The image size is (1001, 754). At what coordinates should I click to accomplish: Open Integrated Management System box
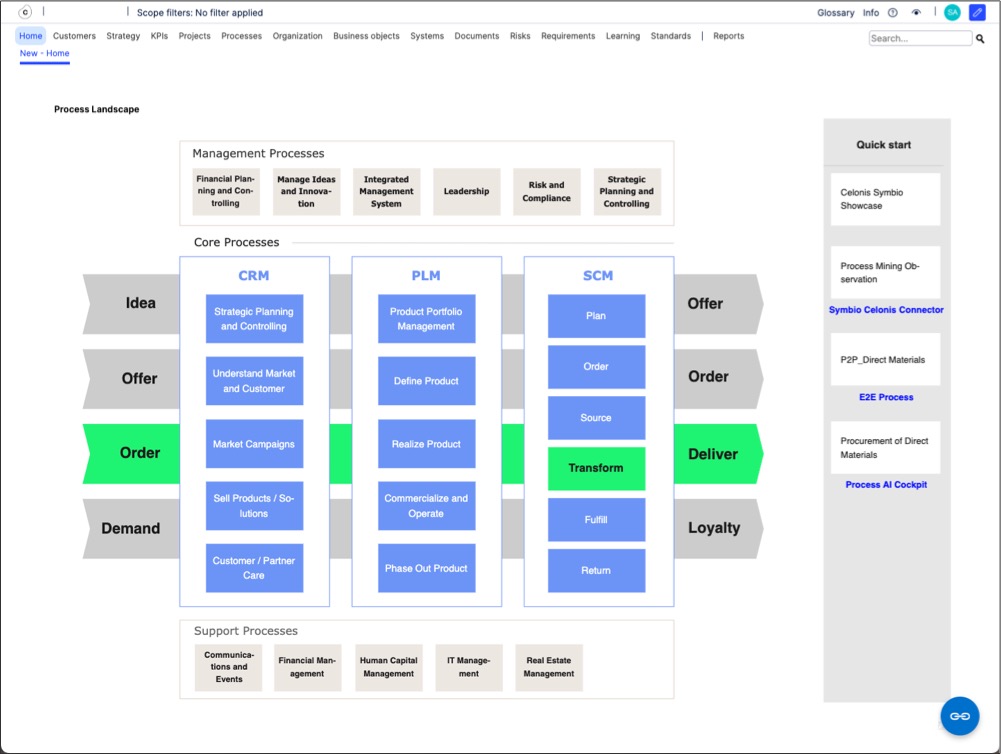click(x=386, y=192)
